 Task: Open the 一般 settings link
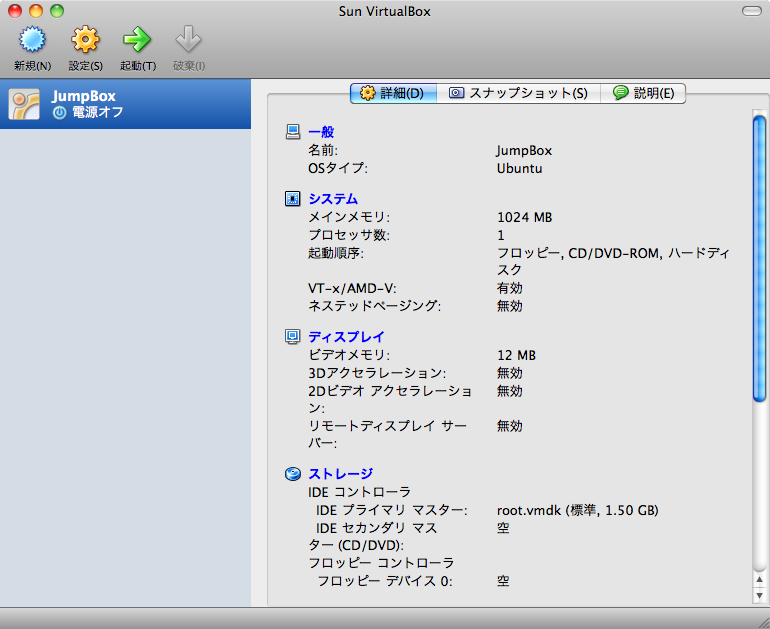pyautogui.click(x=321, y=132)
